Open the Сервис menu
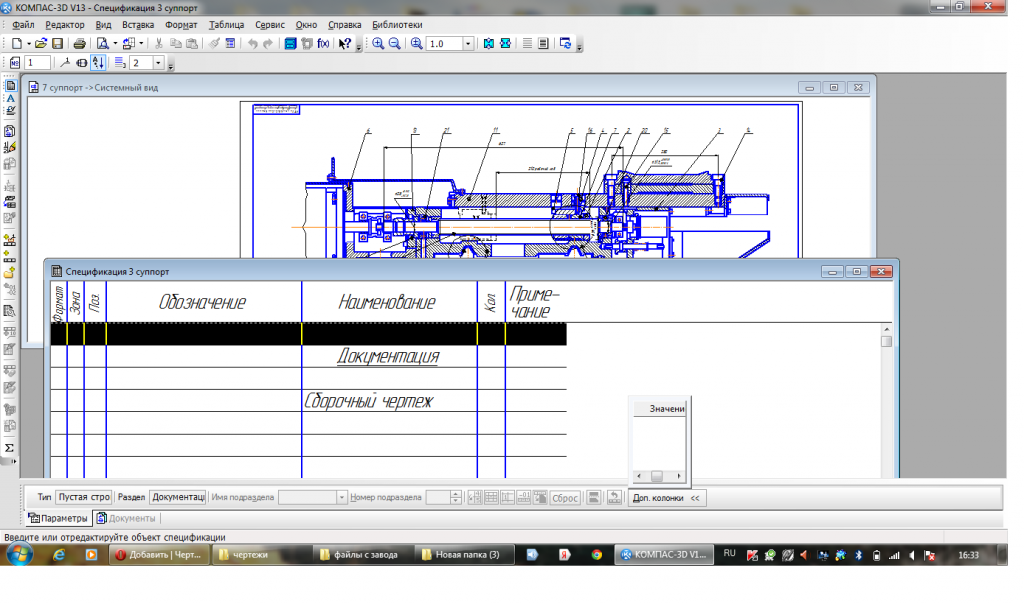Screen dimensions: 1024x604 tap(270, 25)
